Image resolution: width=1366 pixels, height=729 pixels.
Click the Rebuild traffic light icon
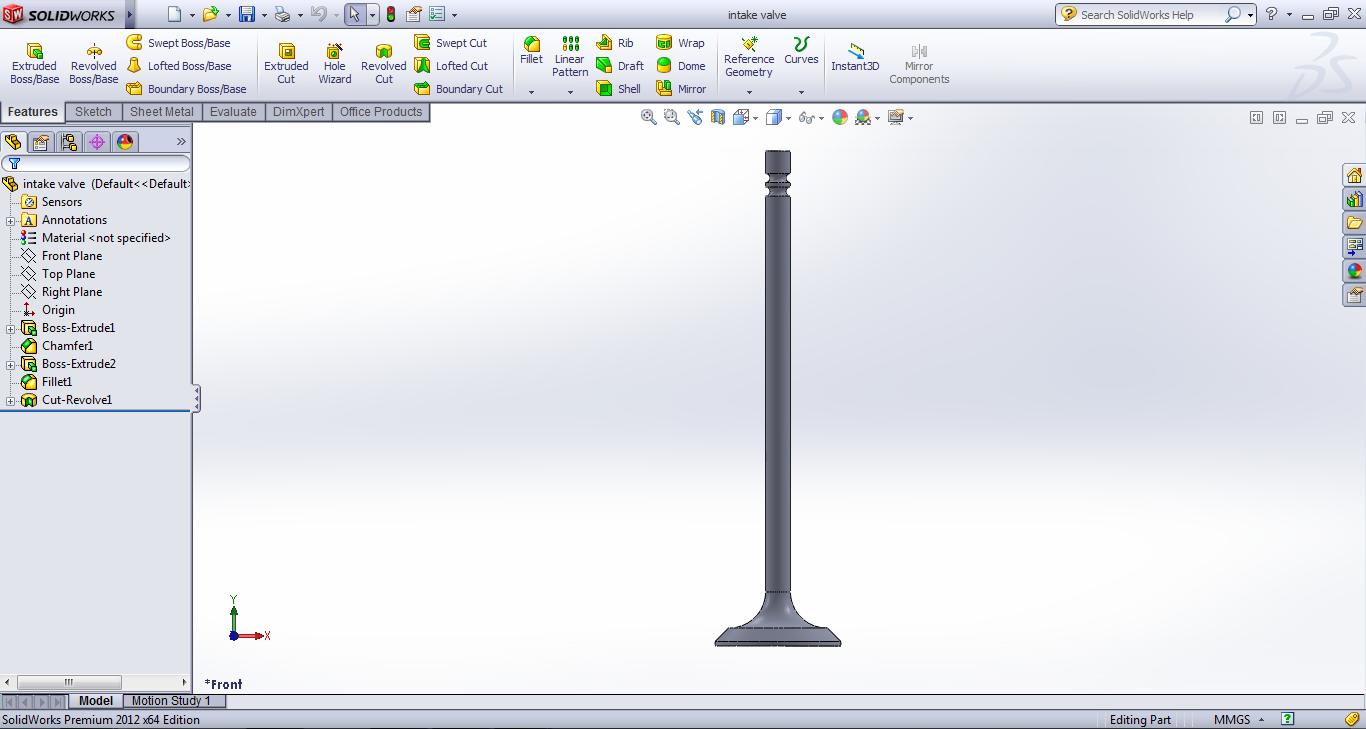(390, 14)
